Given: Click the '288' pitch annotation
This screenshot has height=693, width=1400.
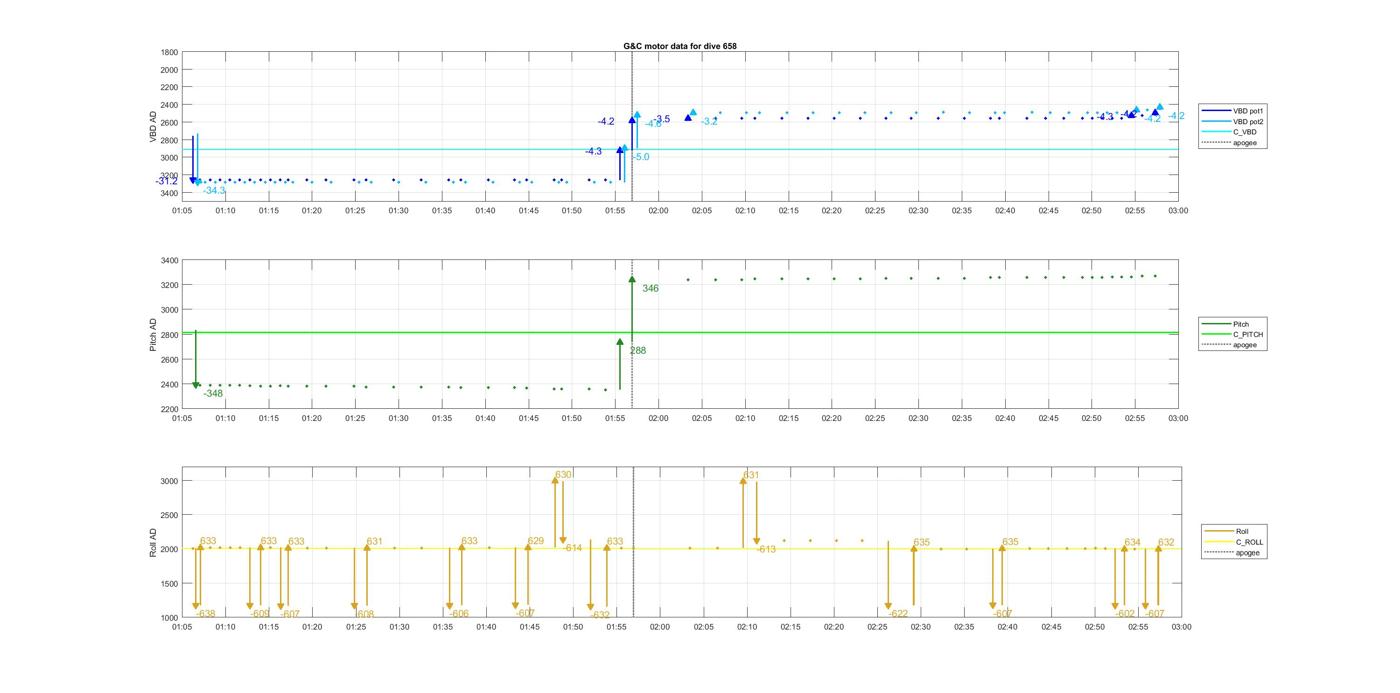Looking at the screenshot, I should pos(637,350).
